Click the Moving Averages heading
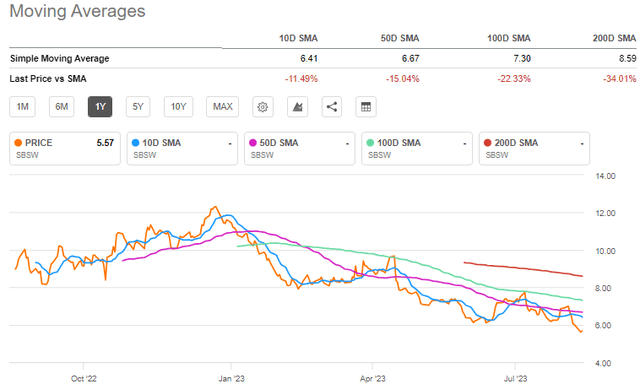Viewport: 640px width, 384px height. point(78,11)
